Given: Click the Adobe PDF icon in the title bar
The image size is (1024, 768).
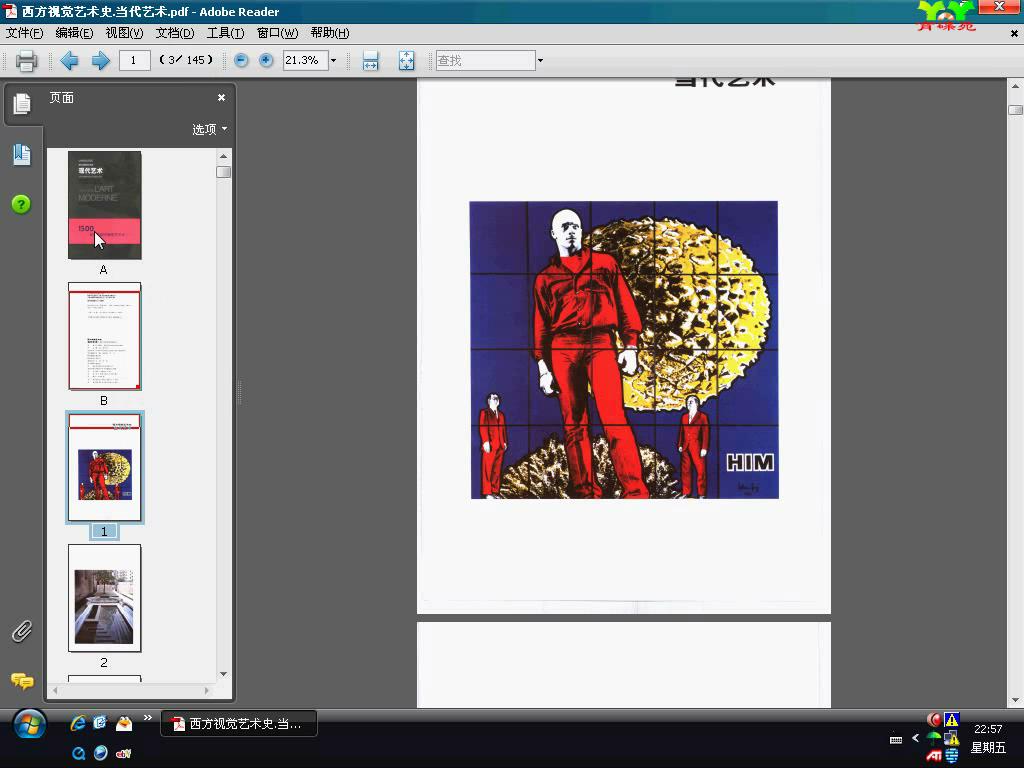Looking at the screenshot, I should click(10, 11).
